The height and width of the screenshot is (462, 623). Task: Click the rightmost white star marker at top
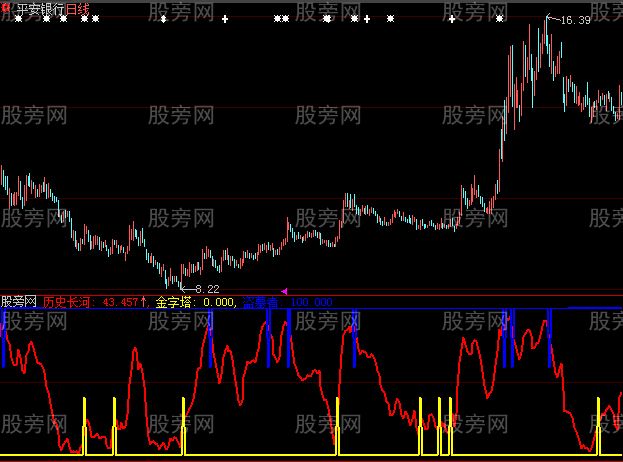pos(499,19)
